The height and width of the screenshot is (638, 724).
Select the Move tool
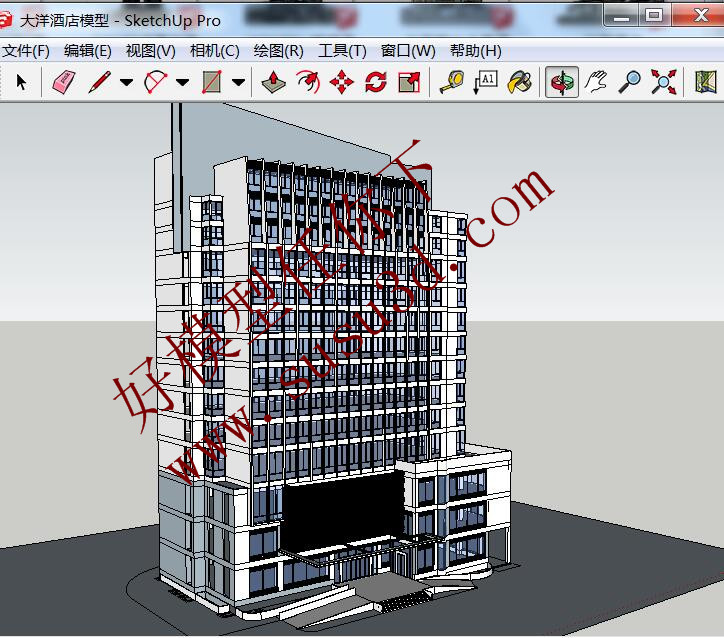click(x=342, y=82)
